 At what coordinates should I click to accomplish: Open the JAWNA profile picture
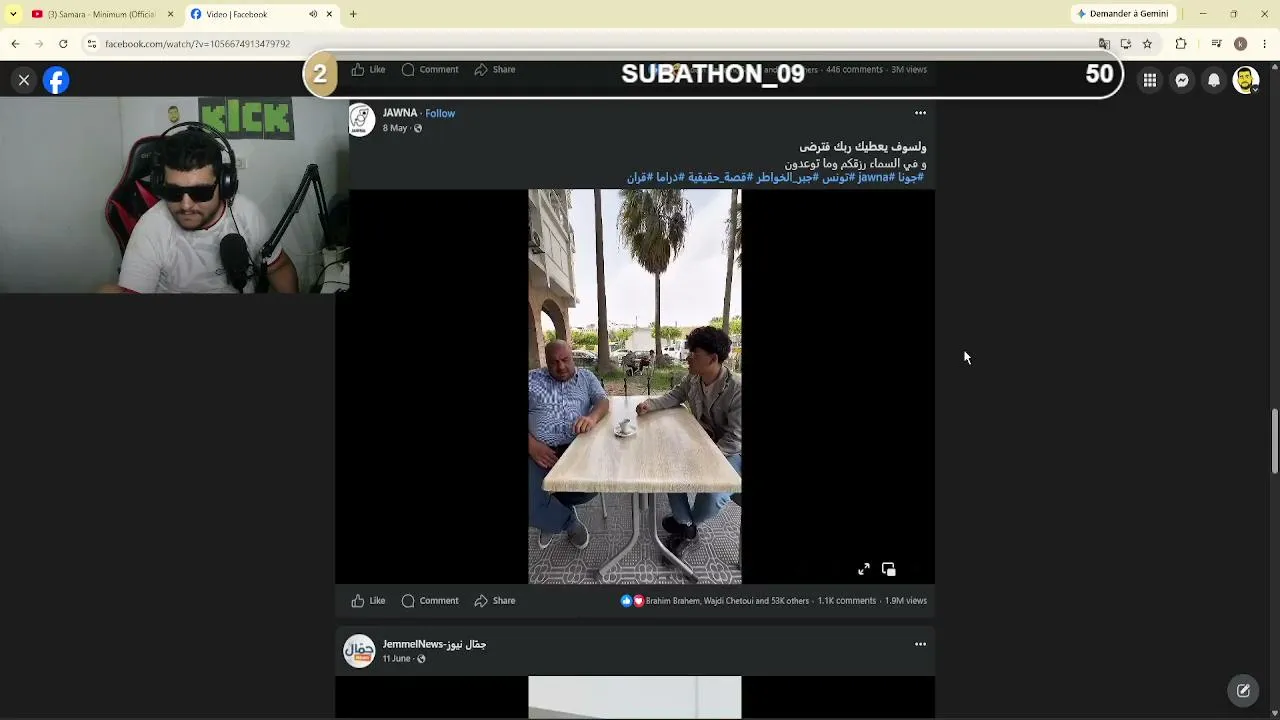click(x=361, y=120)
